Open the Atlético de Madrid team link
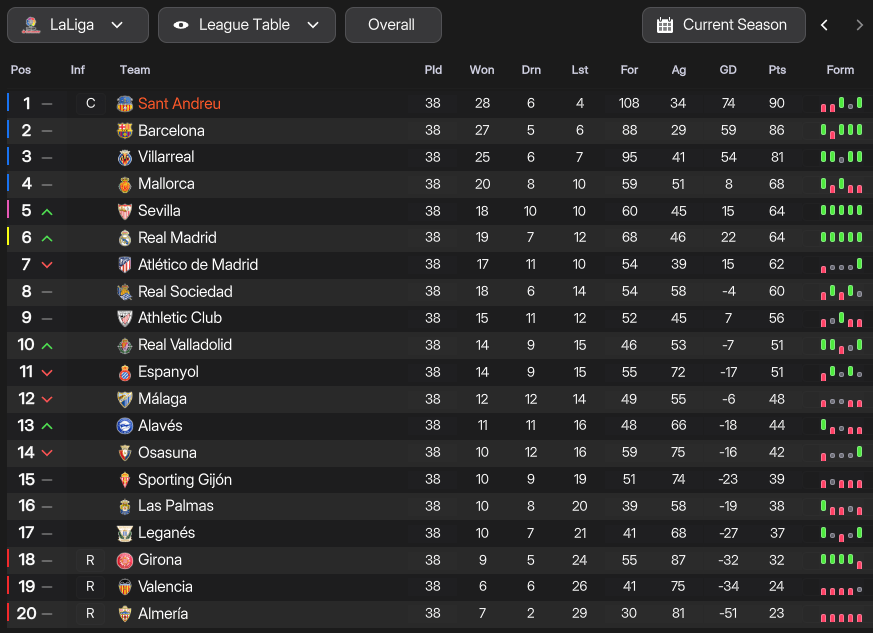This screenshot has width=873, height=633. point(198,265)
